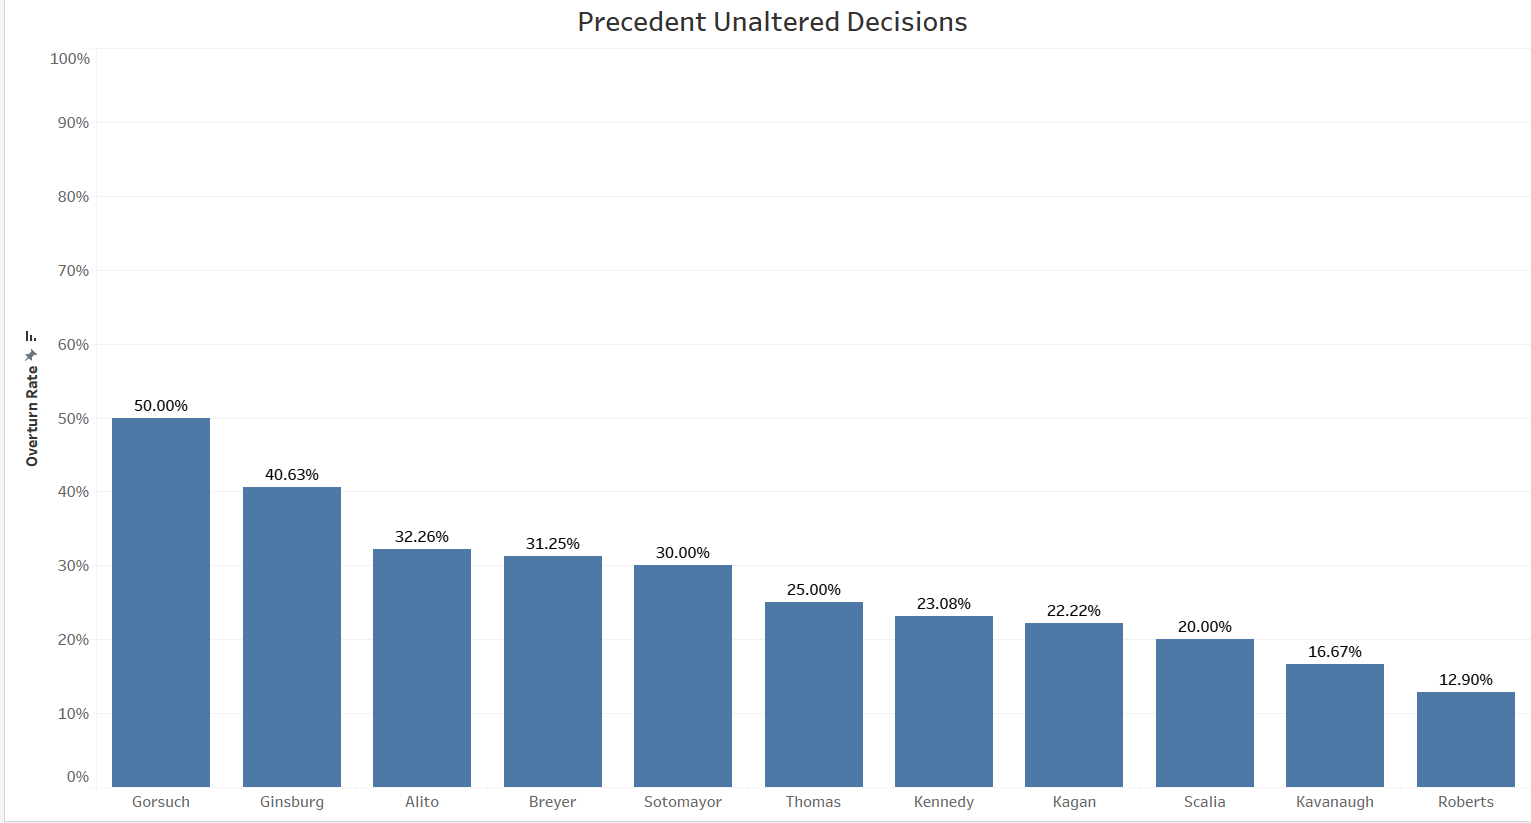Screen dimensions: 1531x823
Task: Select the Breyer bar
Action: (x=553, y=671)
